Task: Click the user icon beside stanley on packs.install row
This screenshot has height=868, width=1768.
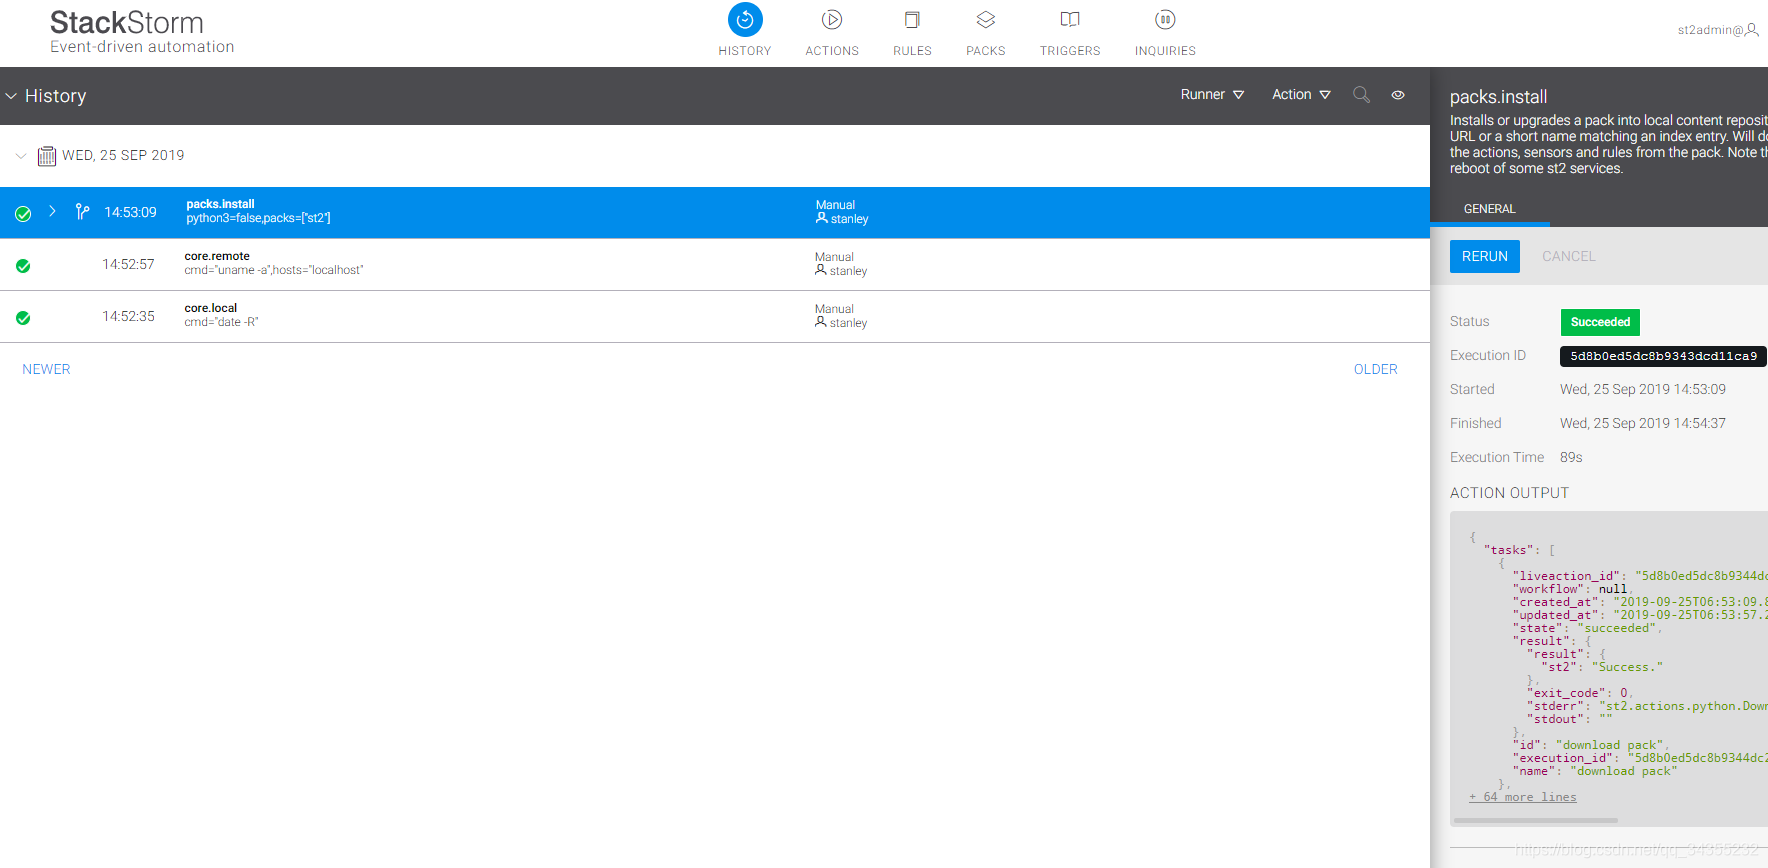Action: coord(822,218)
